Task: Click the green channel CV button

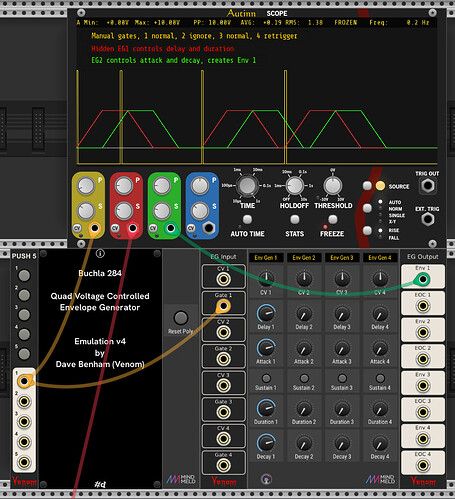Action: point(153,228)
